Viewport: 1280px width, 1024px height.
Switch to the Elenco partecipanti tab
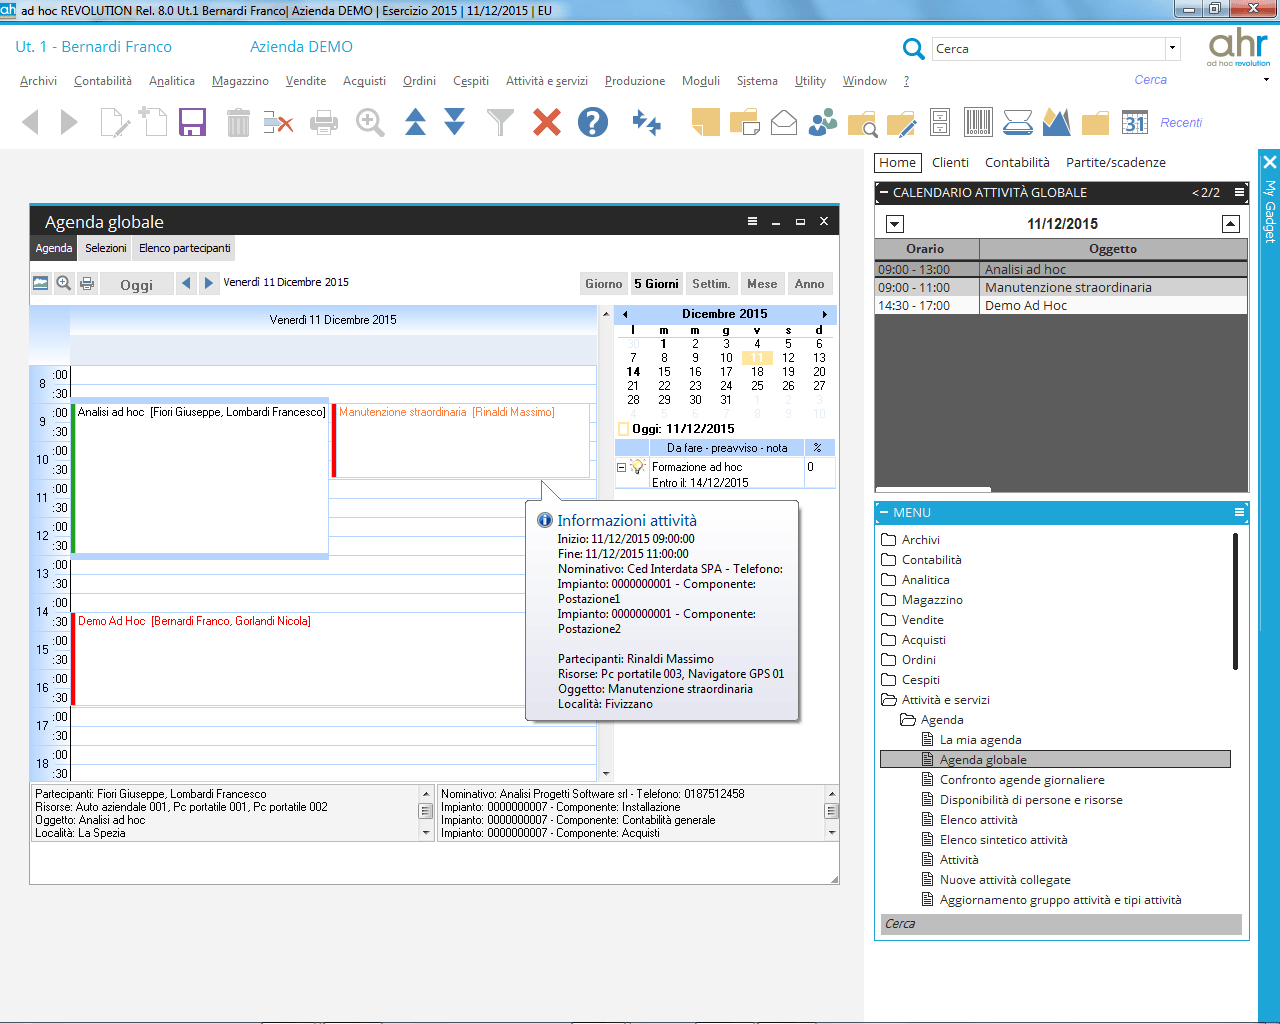[x=185, y=248]
